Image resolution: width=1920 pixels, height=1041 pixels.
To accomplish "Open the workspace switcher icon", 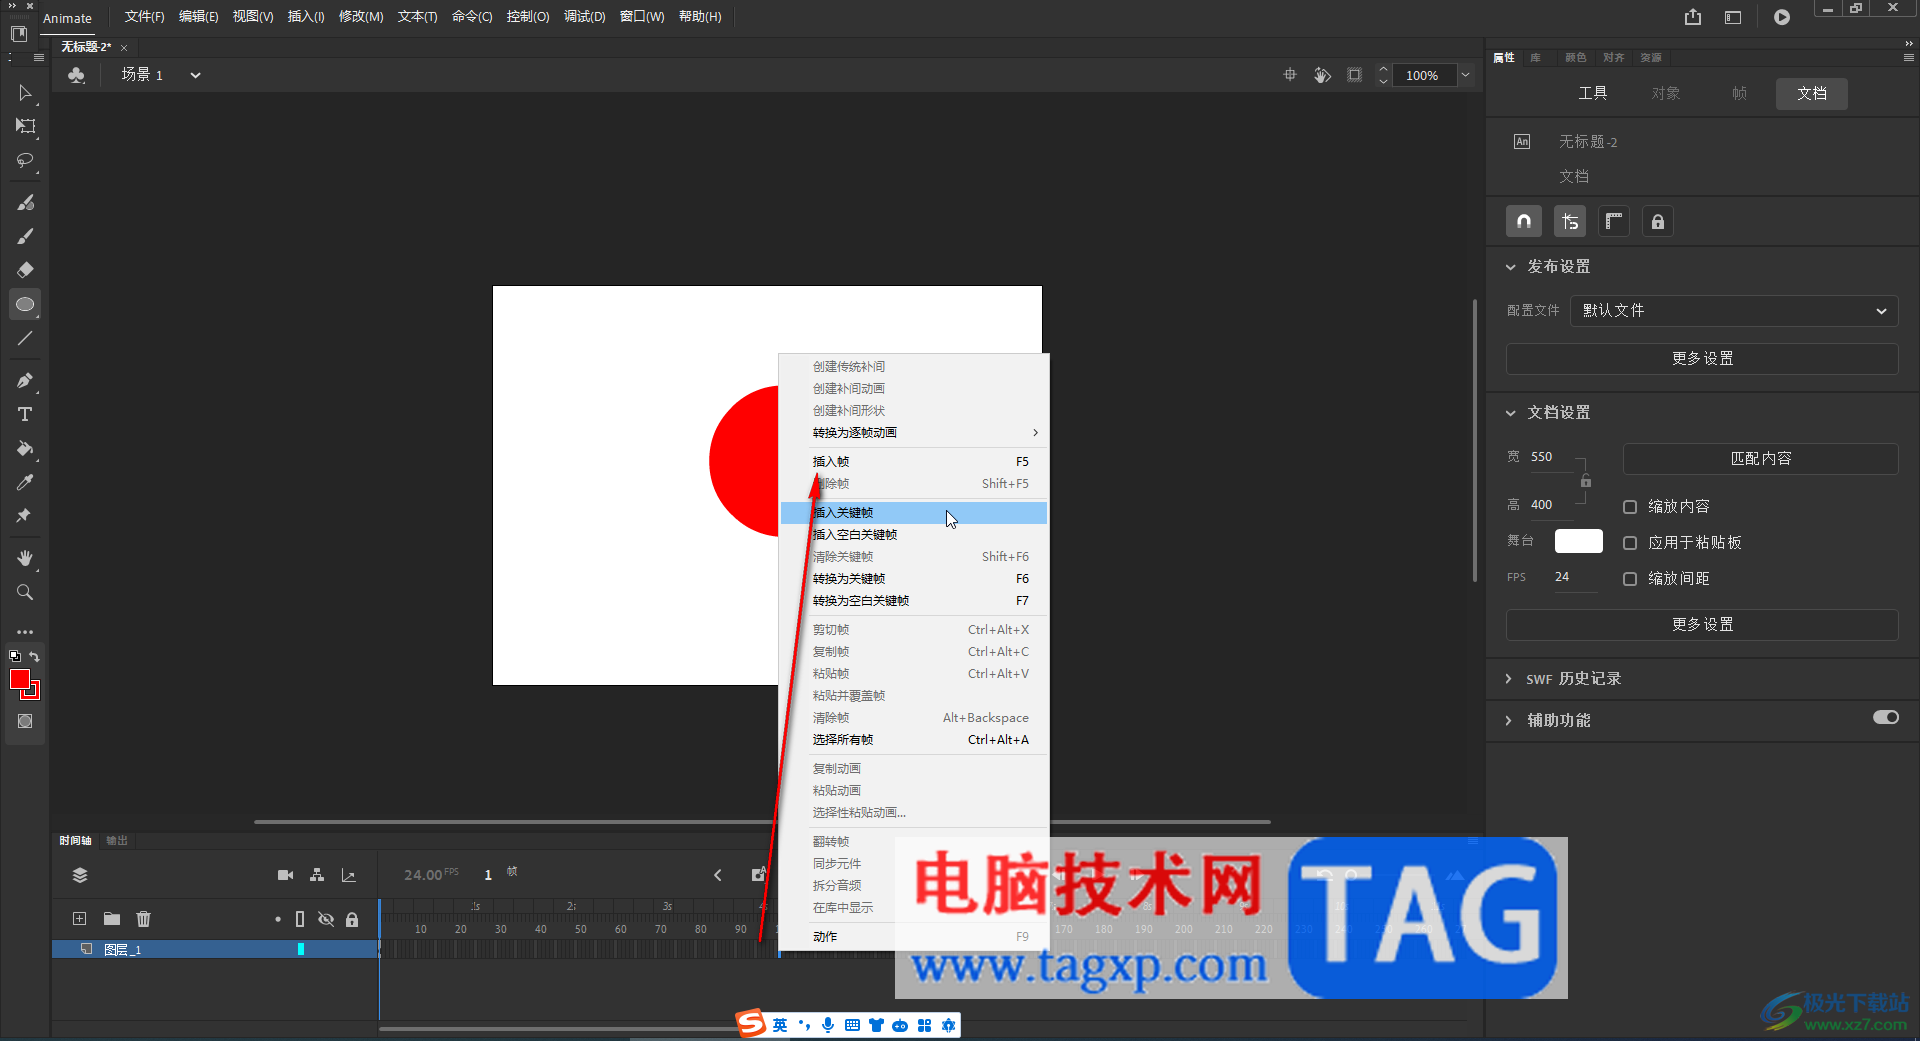I will [x=1733, y=17].
